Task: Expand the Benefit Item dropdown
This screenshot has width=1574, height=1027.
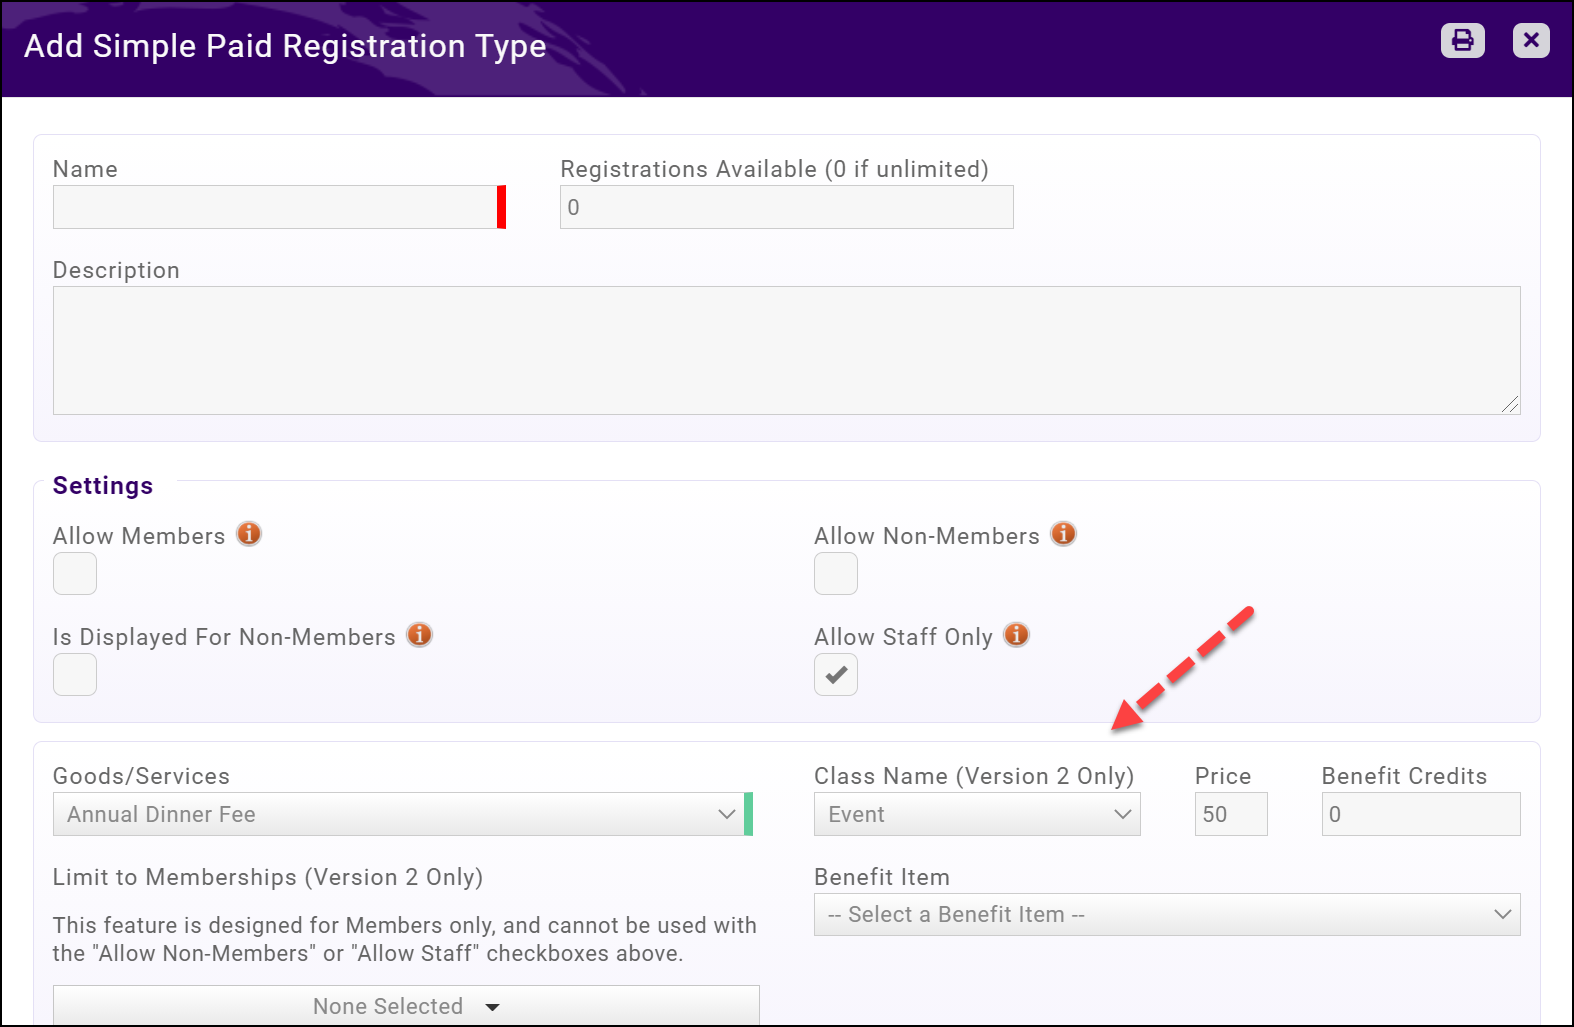Action: pos(1167,915)
